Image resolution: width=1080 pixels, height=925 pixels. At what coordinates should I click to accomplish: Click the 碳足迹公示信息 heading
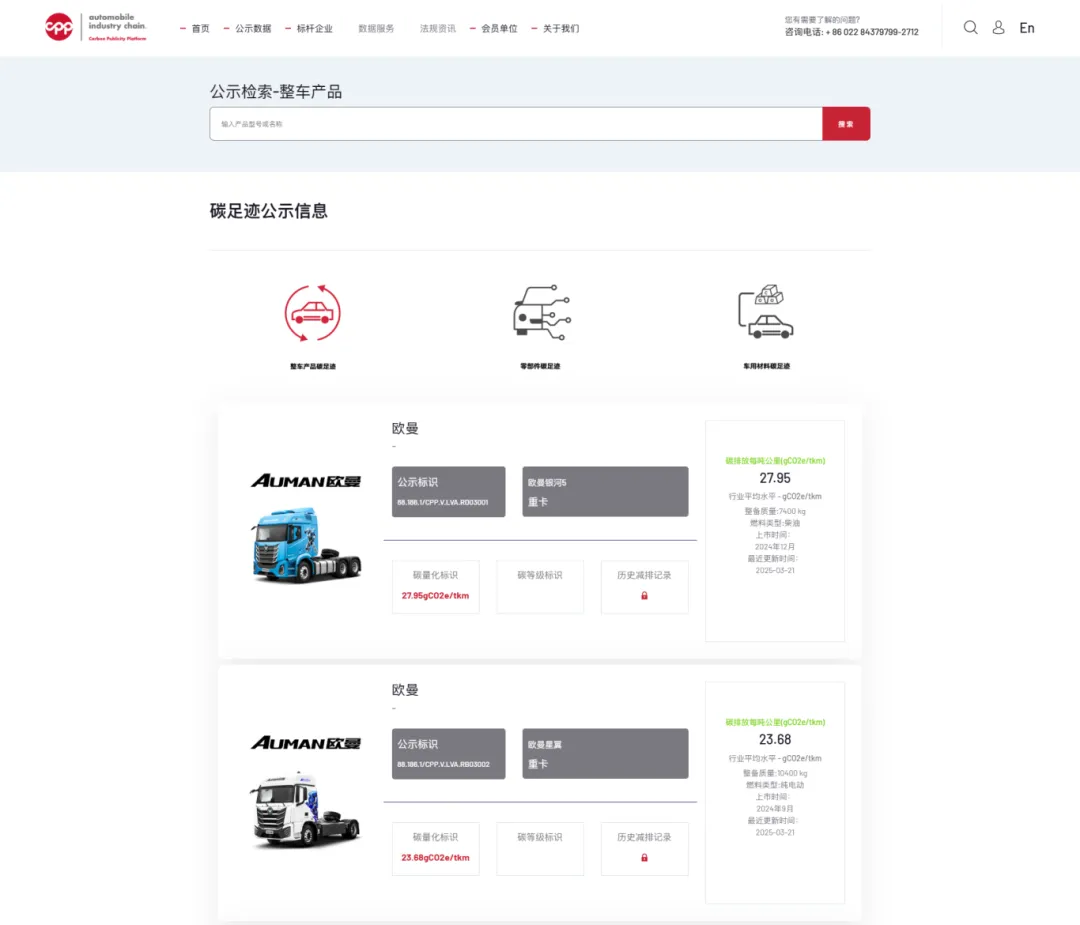(x=269, y=211)
